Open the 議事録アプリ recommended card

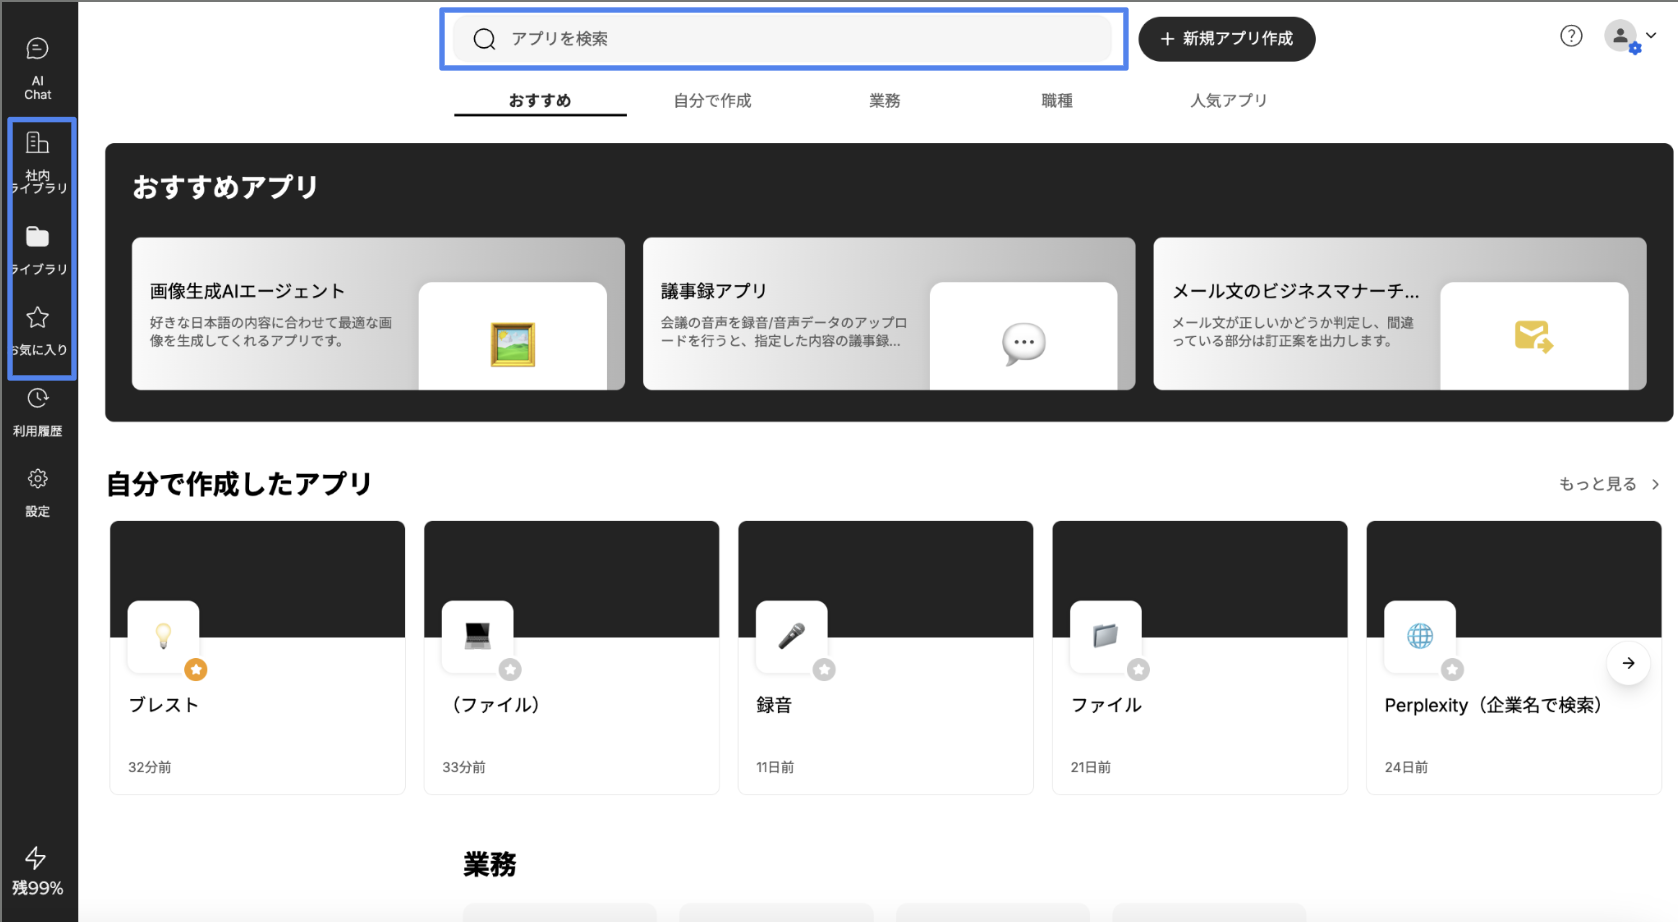tap(888, 313)
